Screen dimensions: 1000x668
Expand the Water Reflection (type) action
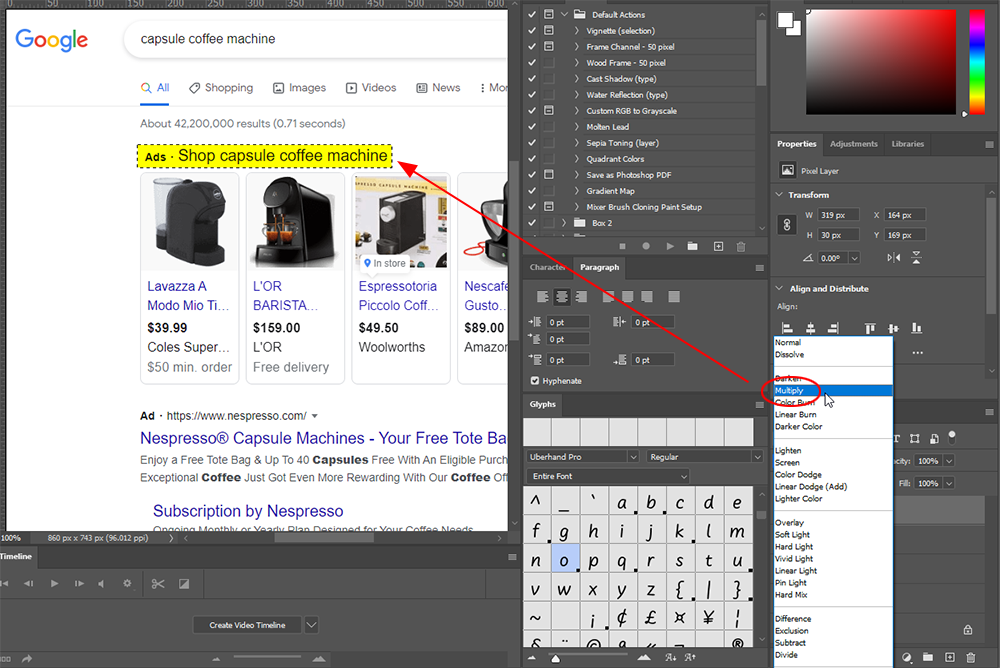[577, 94]
